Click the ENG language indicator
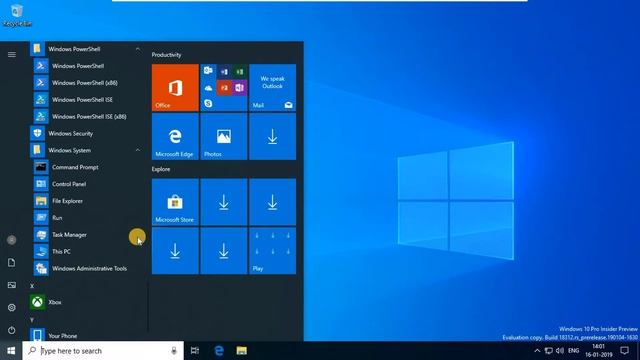640x360 pixels. point(573,351)
